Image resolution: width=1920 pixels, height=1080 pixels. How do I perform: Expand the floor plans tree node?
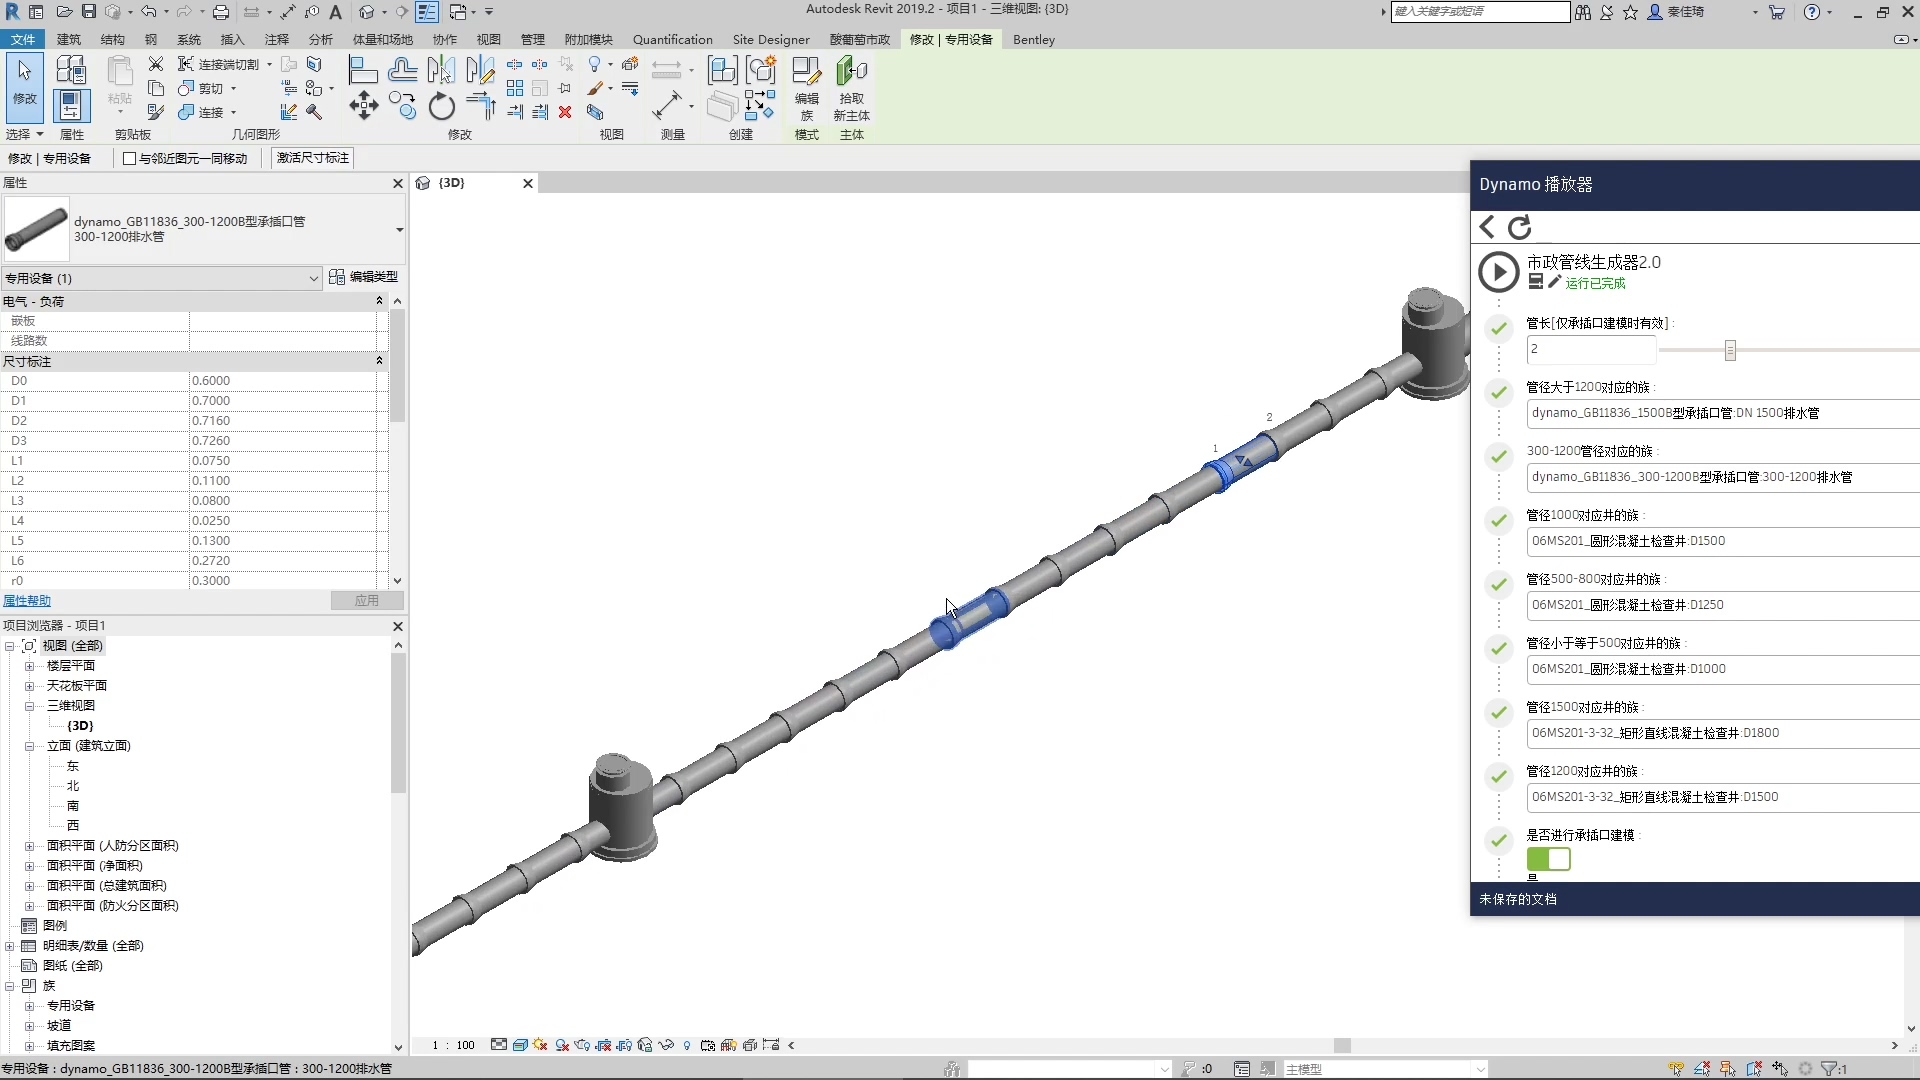point(29,666)
